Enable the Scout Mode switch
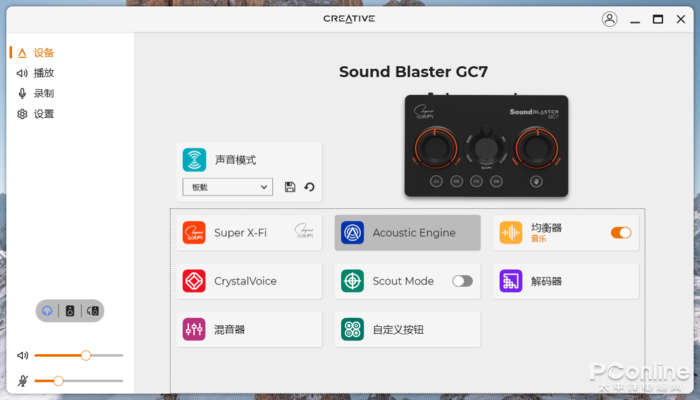This screenshot has height=400, width=700. (462, 281)
